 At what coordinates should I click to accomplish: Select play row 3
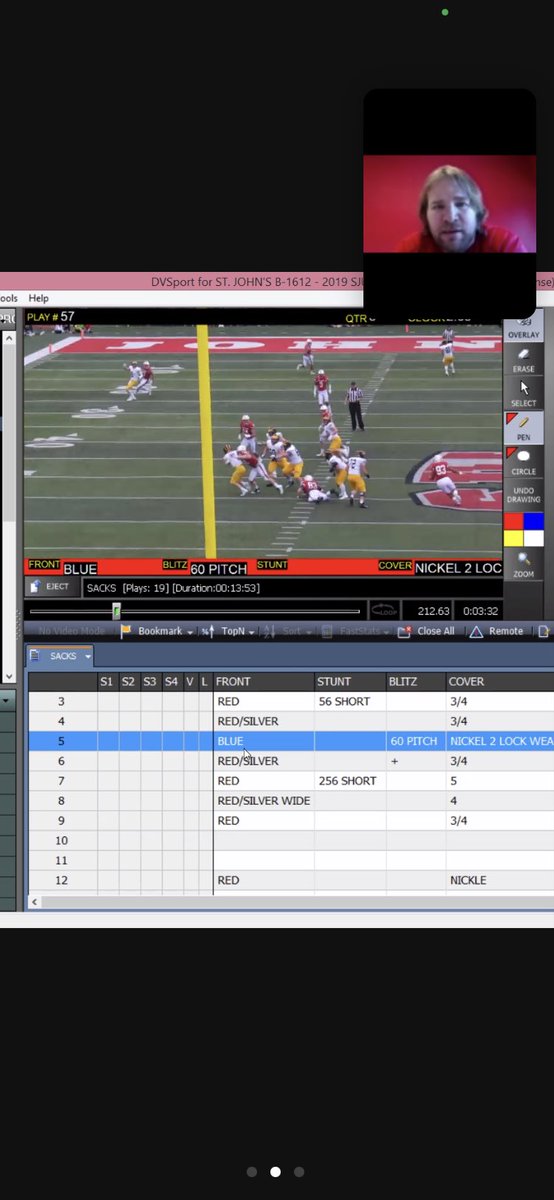click(61, 701)
